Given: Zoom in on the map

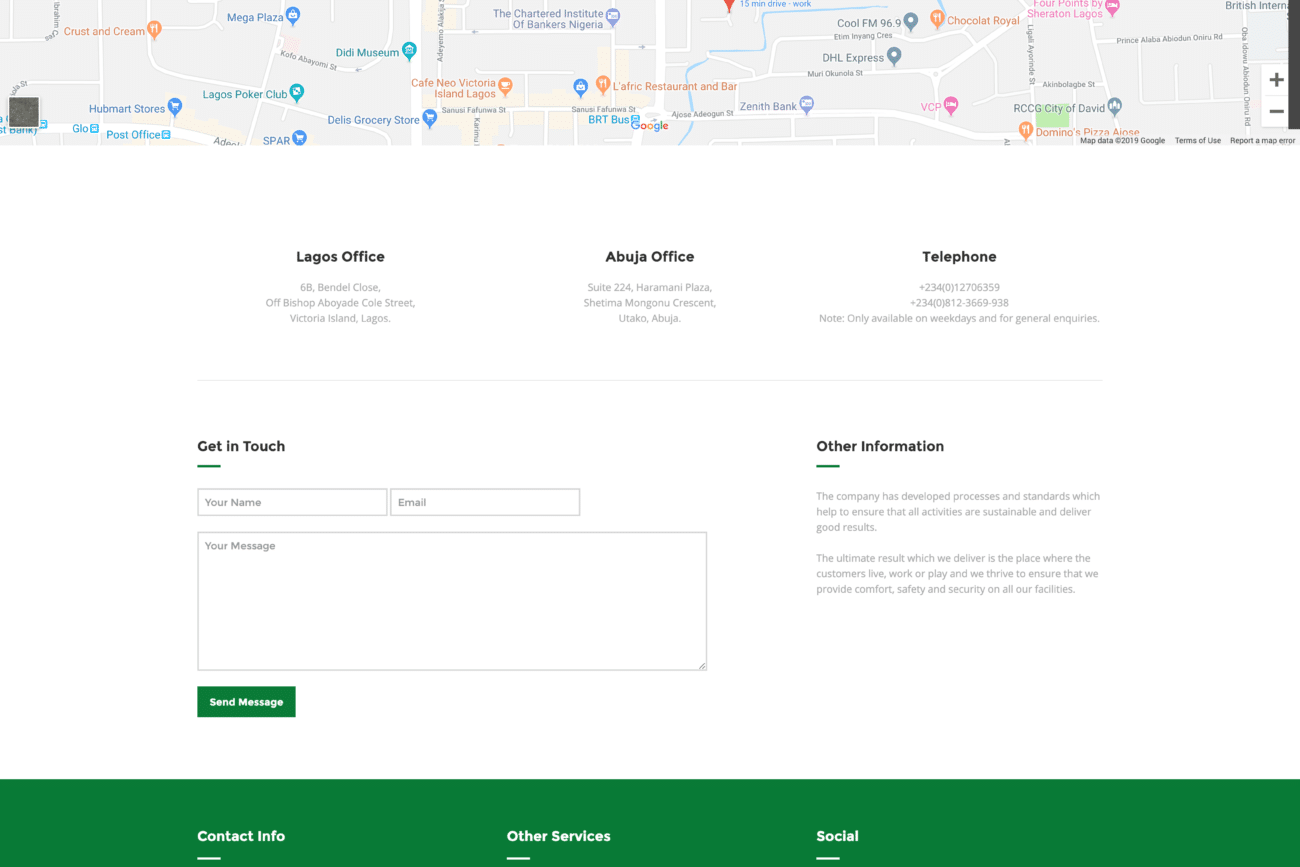Looking at the screenshot, I should tap(1276, 80).
